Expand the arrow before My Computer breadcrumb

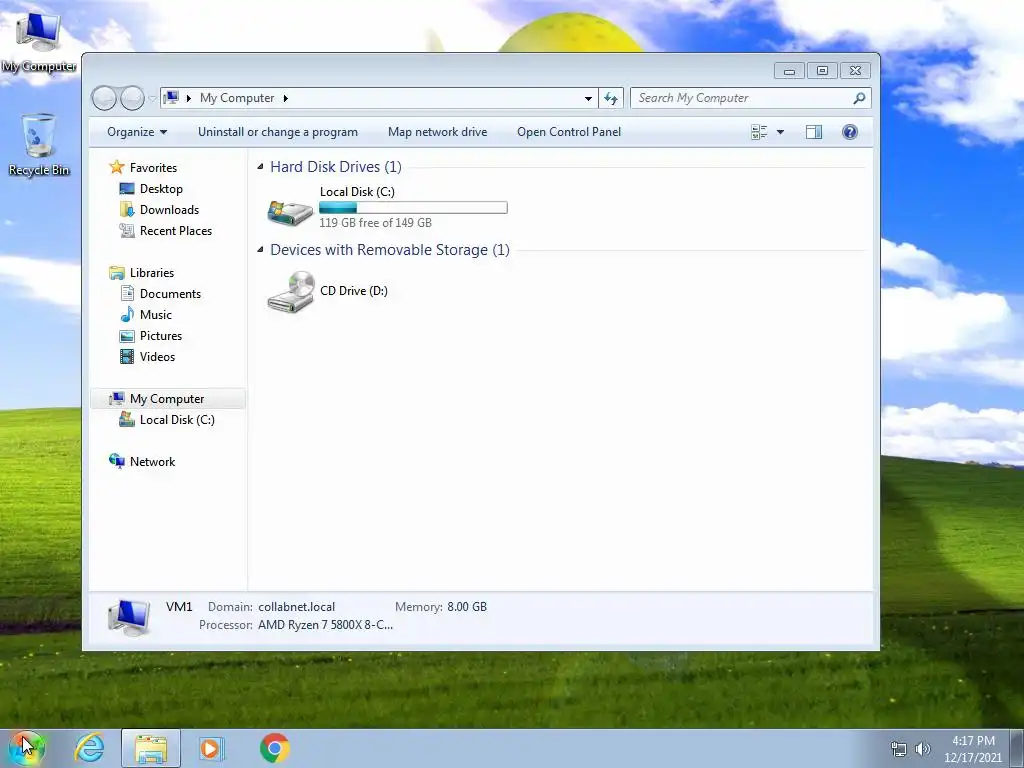(x=189, y=98)
